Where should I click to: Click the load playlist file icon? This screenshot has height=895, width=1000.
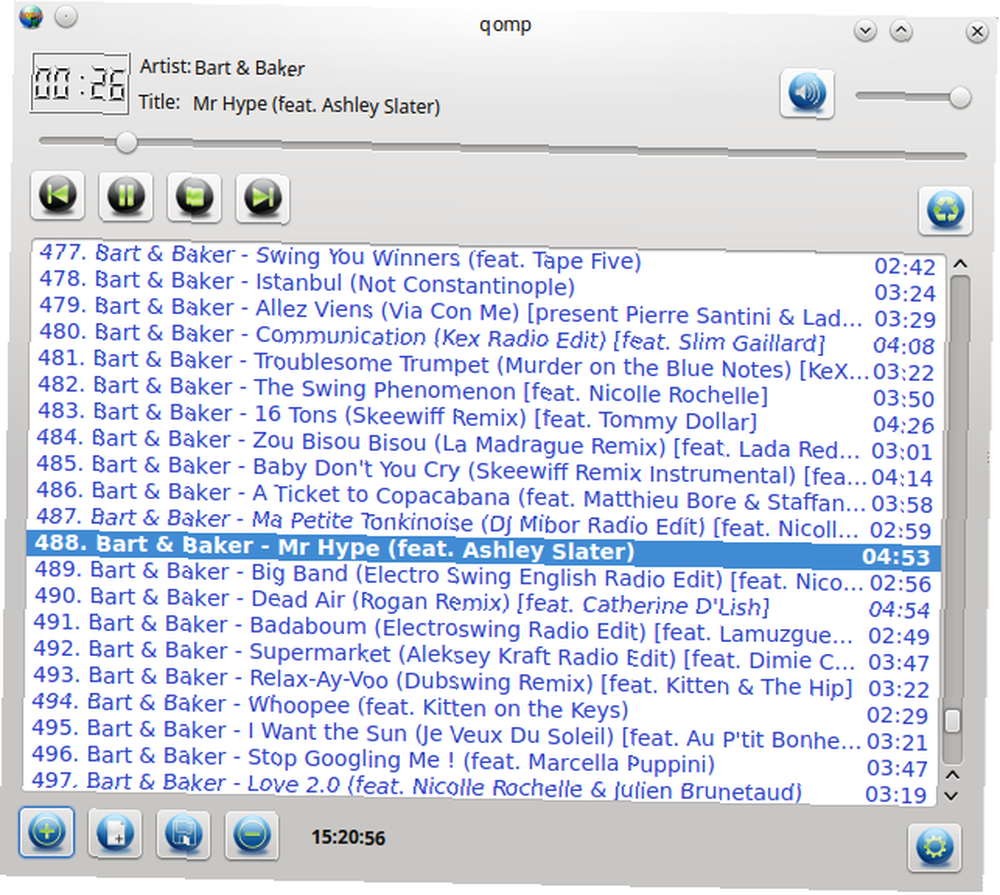point(115,833)
